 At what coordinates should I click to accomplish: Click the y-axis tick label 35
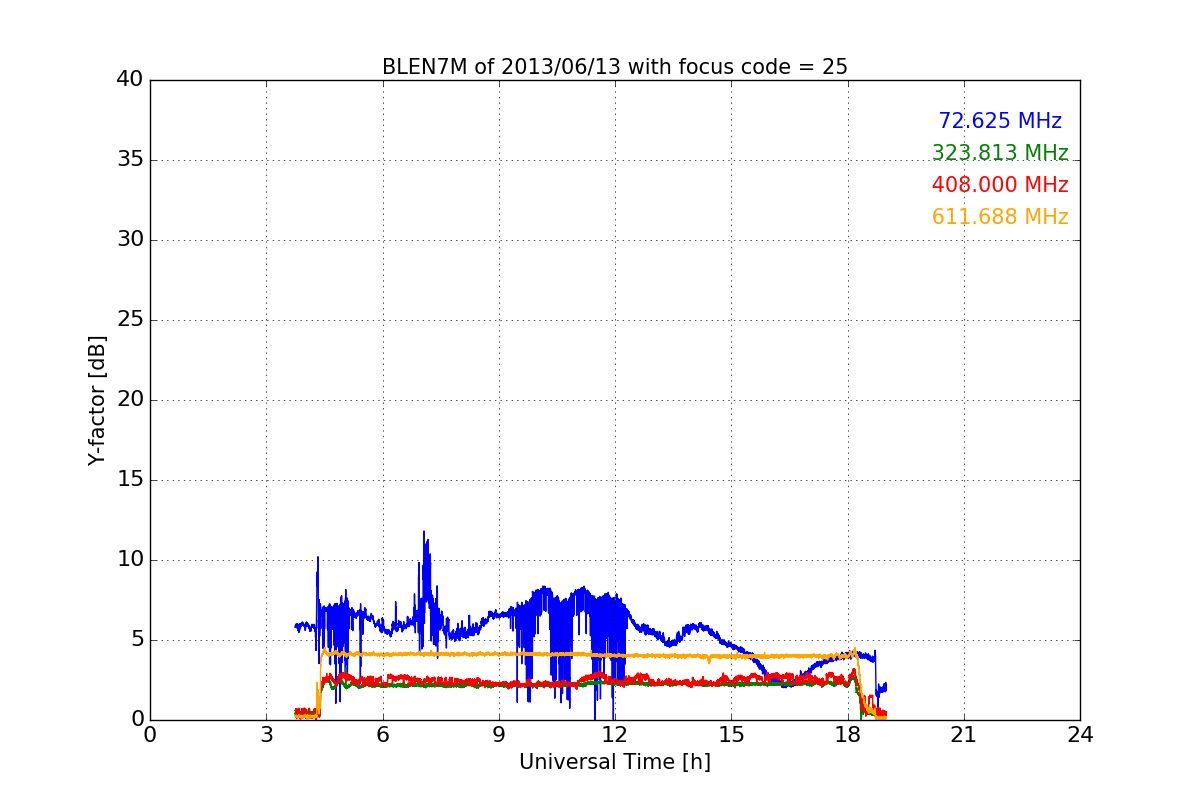[130, 160]
